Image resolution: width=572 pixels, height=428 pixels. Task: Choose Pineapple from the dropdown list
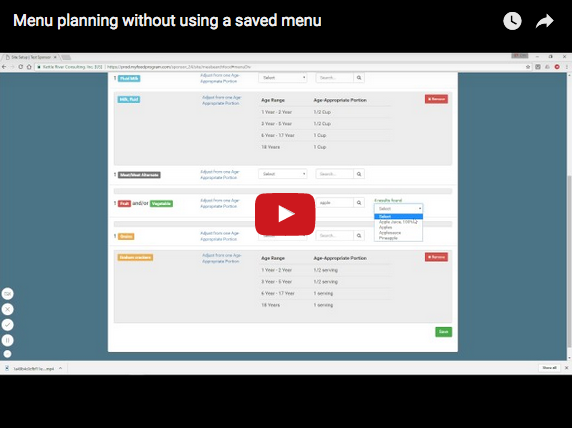pos(388,238)
